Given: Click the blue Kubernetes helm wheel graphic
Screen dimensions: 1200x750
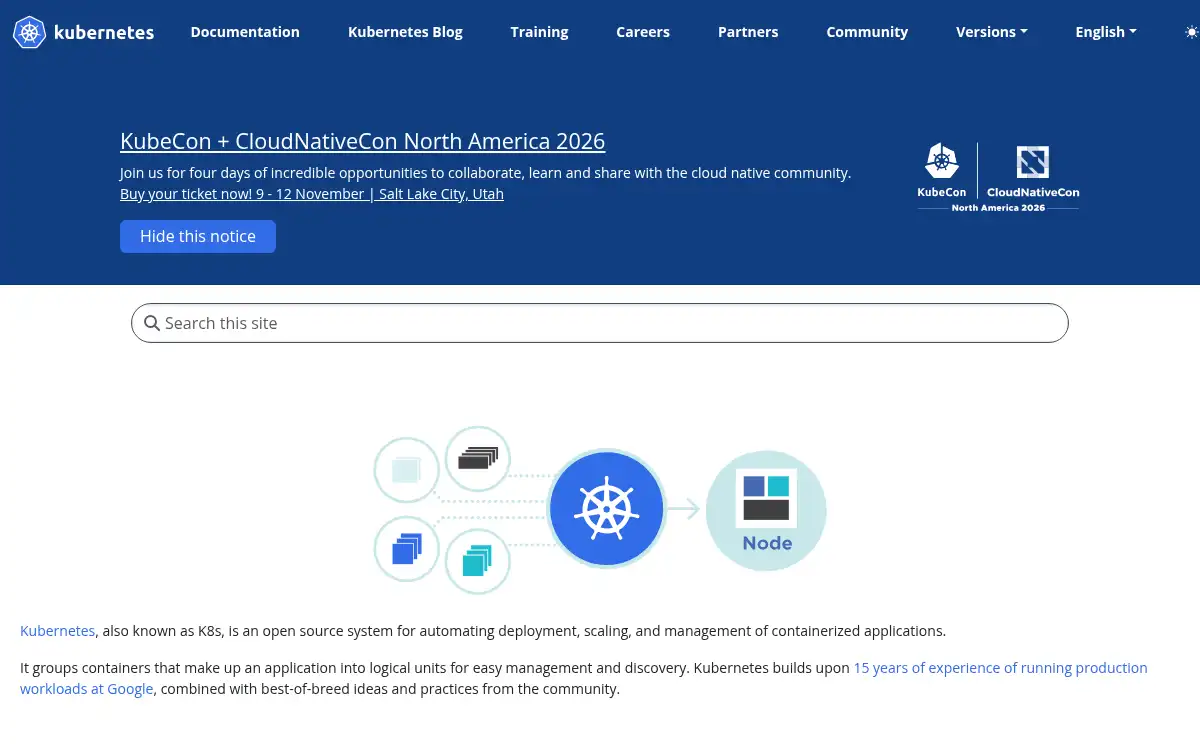Looking at the screenshot, I should 606,508.
